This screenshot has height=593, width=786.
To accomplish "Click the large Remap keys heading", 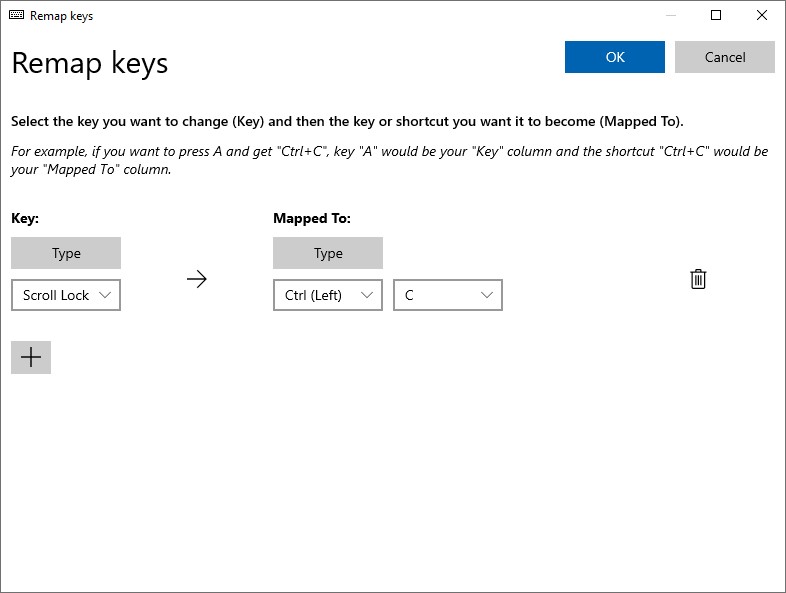I will pos(90,63).
